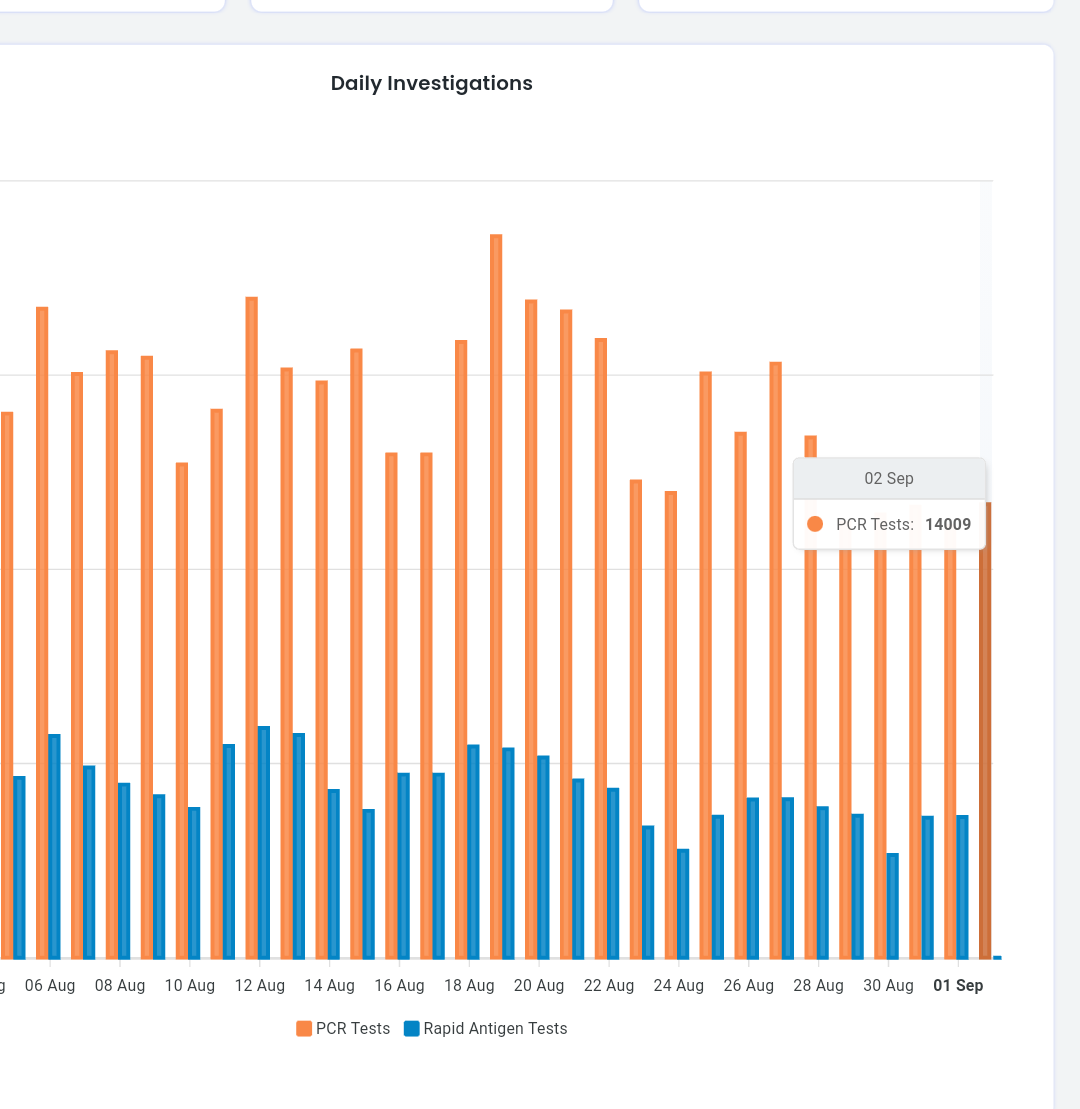Click the 06 Aug x-axis label
The height and width of the screenshot is (1109, 1080).
click(50, 985)
